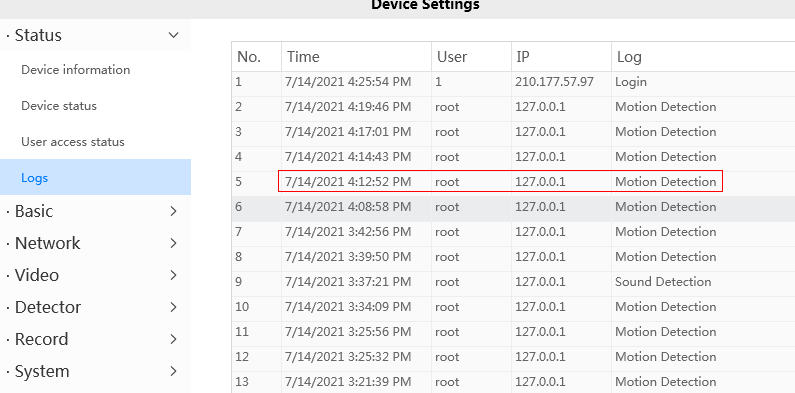
Task: Expand the System settings chevron
Action: pyautogui.click(x=173, y=371)
